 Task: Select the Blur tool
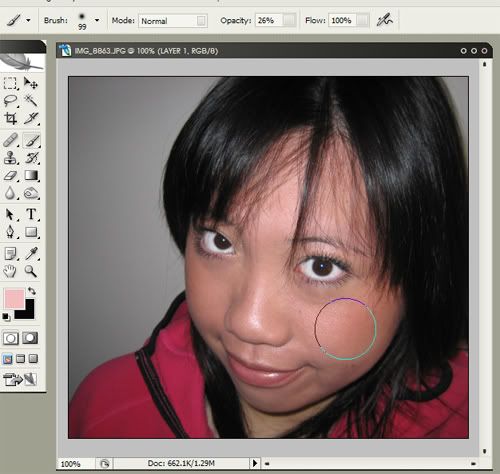(x=10, y=193)
